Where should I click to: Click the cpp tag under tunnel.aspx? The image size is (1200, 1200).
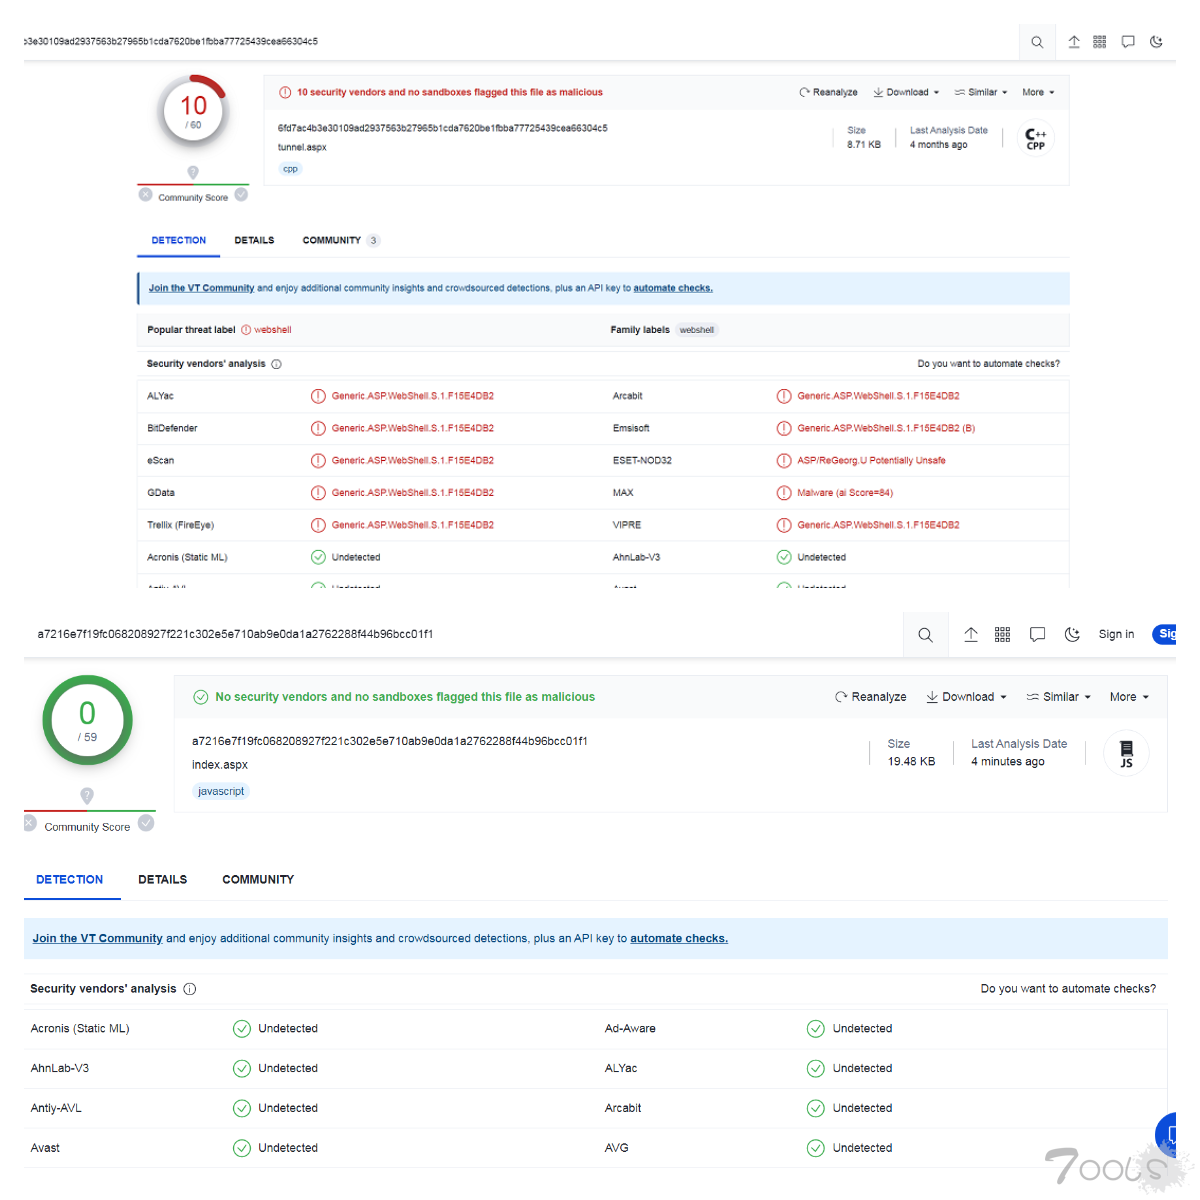click(290, 169)
